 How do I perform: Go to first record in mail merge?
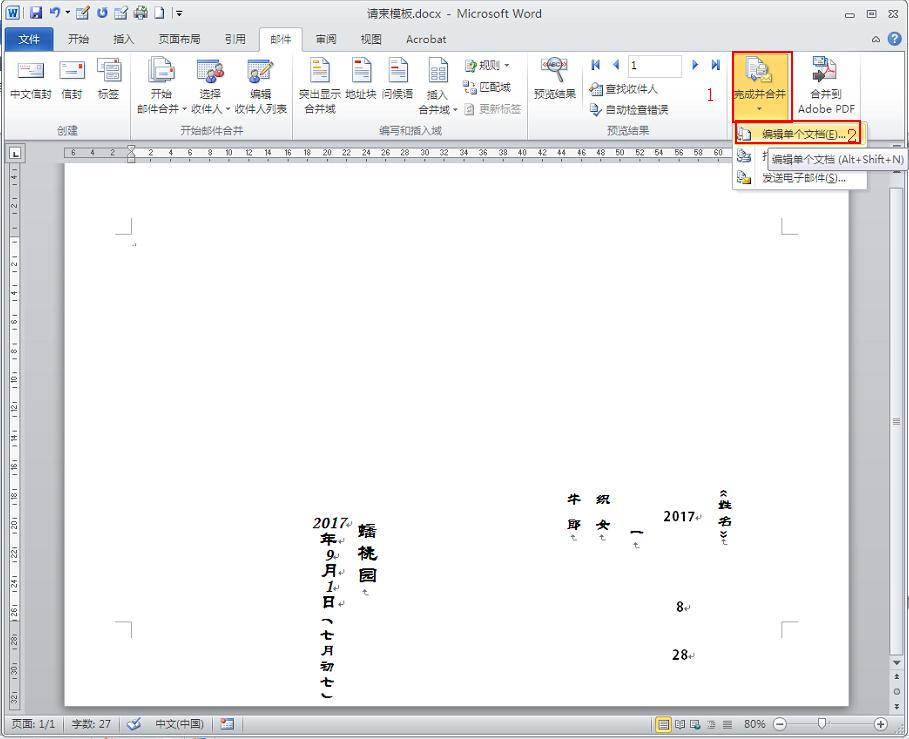click(x=595, y=65)
